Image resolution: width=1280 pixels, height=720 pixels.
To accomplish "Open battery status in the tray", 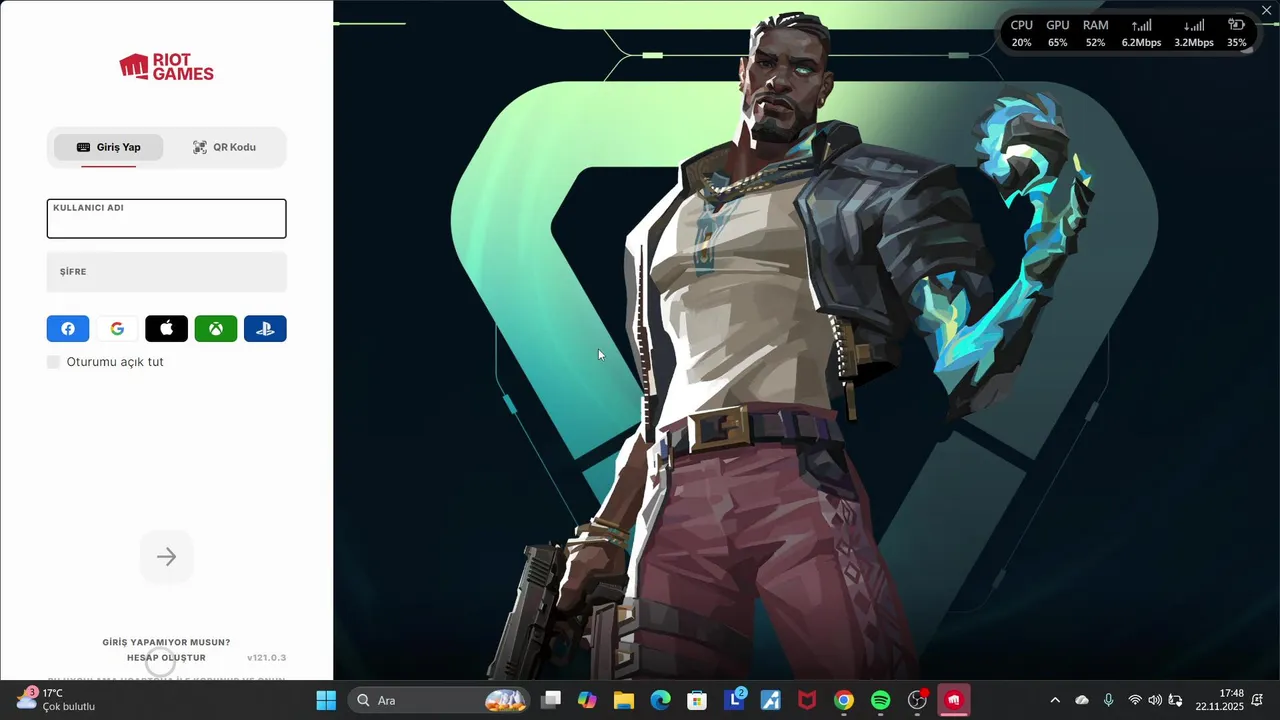I will (x=1176, y=700).
